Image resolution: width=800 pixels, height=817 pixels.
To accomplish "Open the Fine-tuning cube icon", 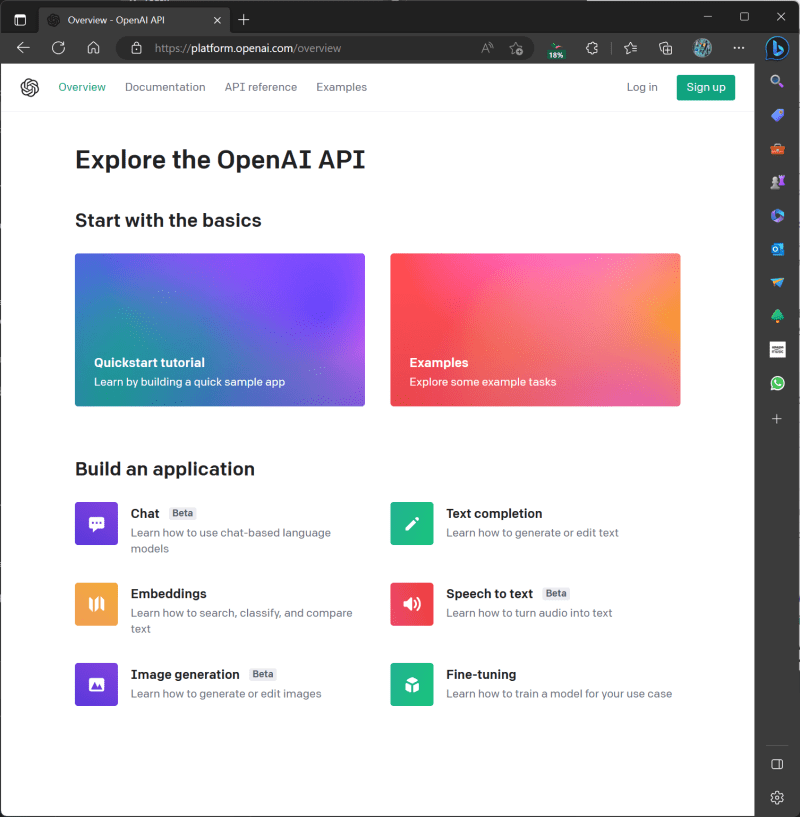I will [412, 685].
